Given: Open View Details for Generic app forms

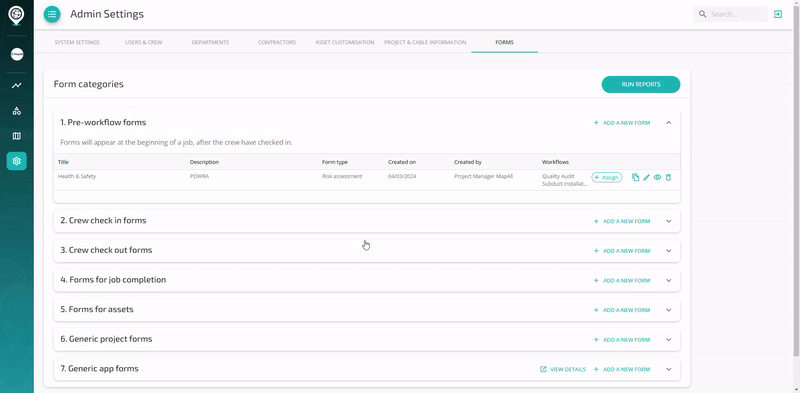Looking at the screenshot, I should (563, 370).
